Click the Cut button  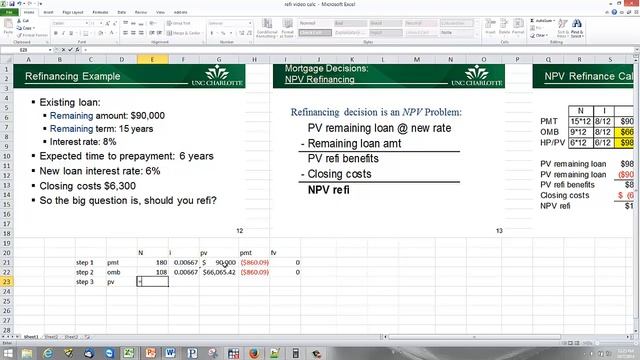23,21
